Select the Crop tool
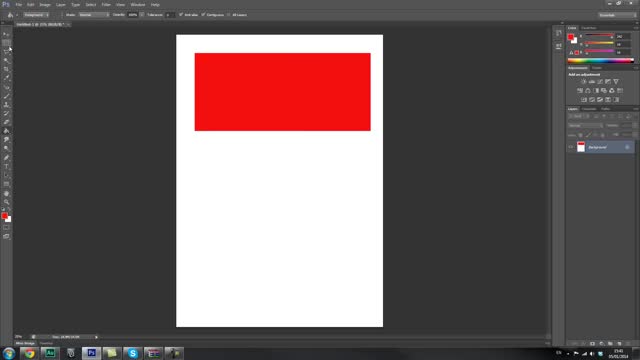This screenshot has height=360, width=640. click(6, 69)
